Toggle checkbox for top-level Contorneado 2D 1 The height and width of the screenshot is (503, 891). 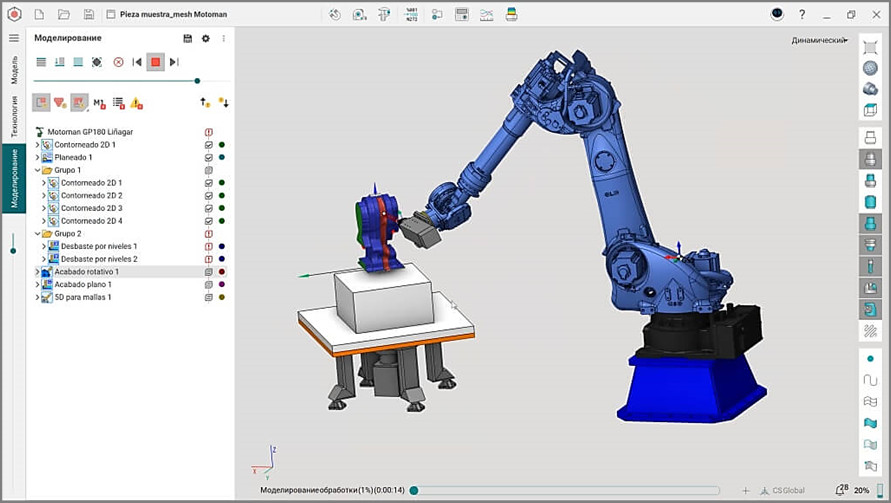pos(209,145)
